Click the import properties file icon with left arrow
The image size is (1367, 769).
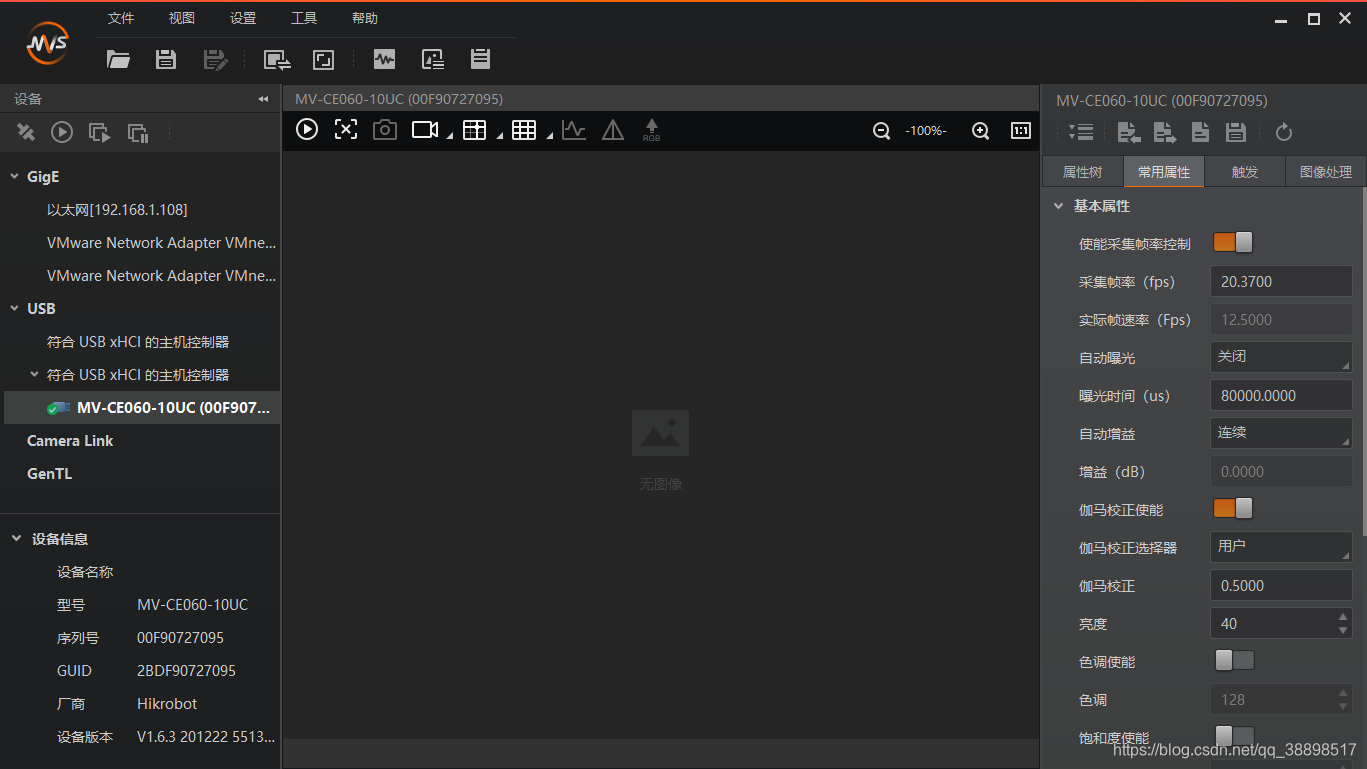(x=1129, y=132)
